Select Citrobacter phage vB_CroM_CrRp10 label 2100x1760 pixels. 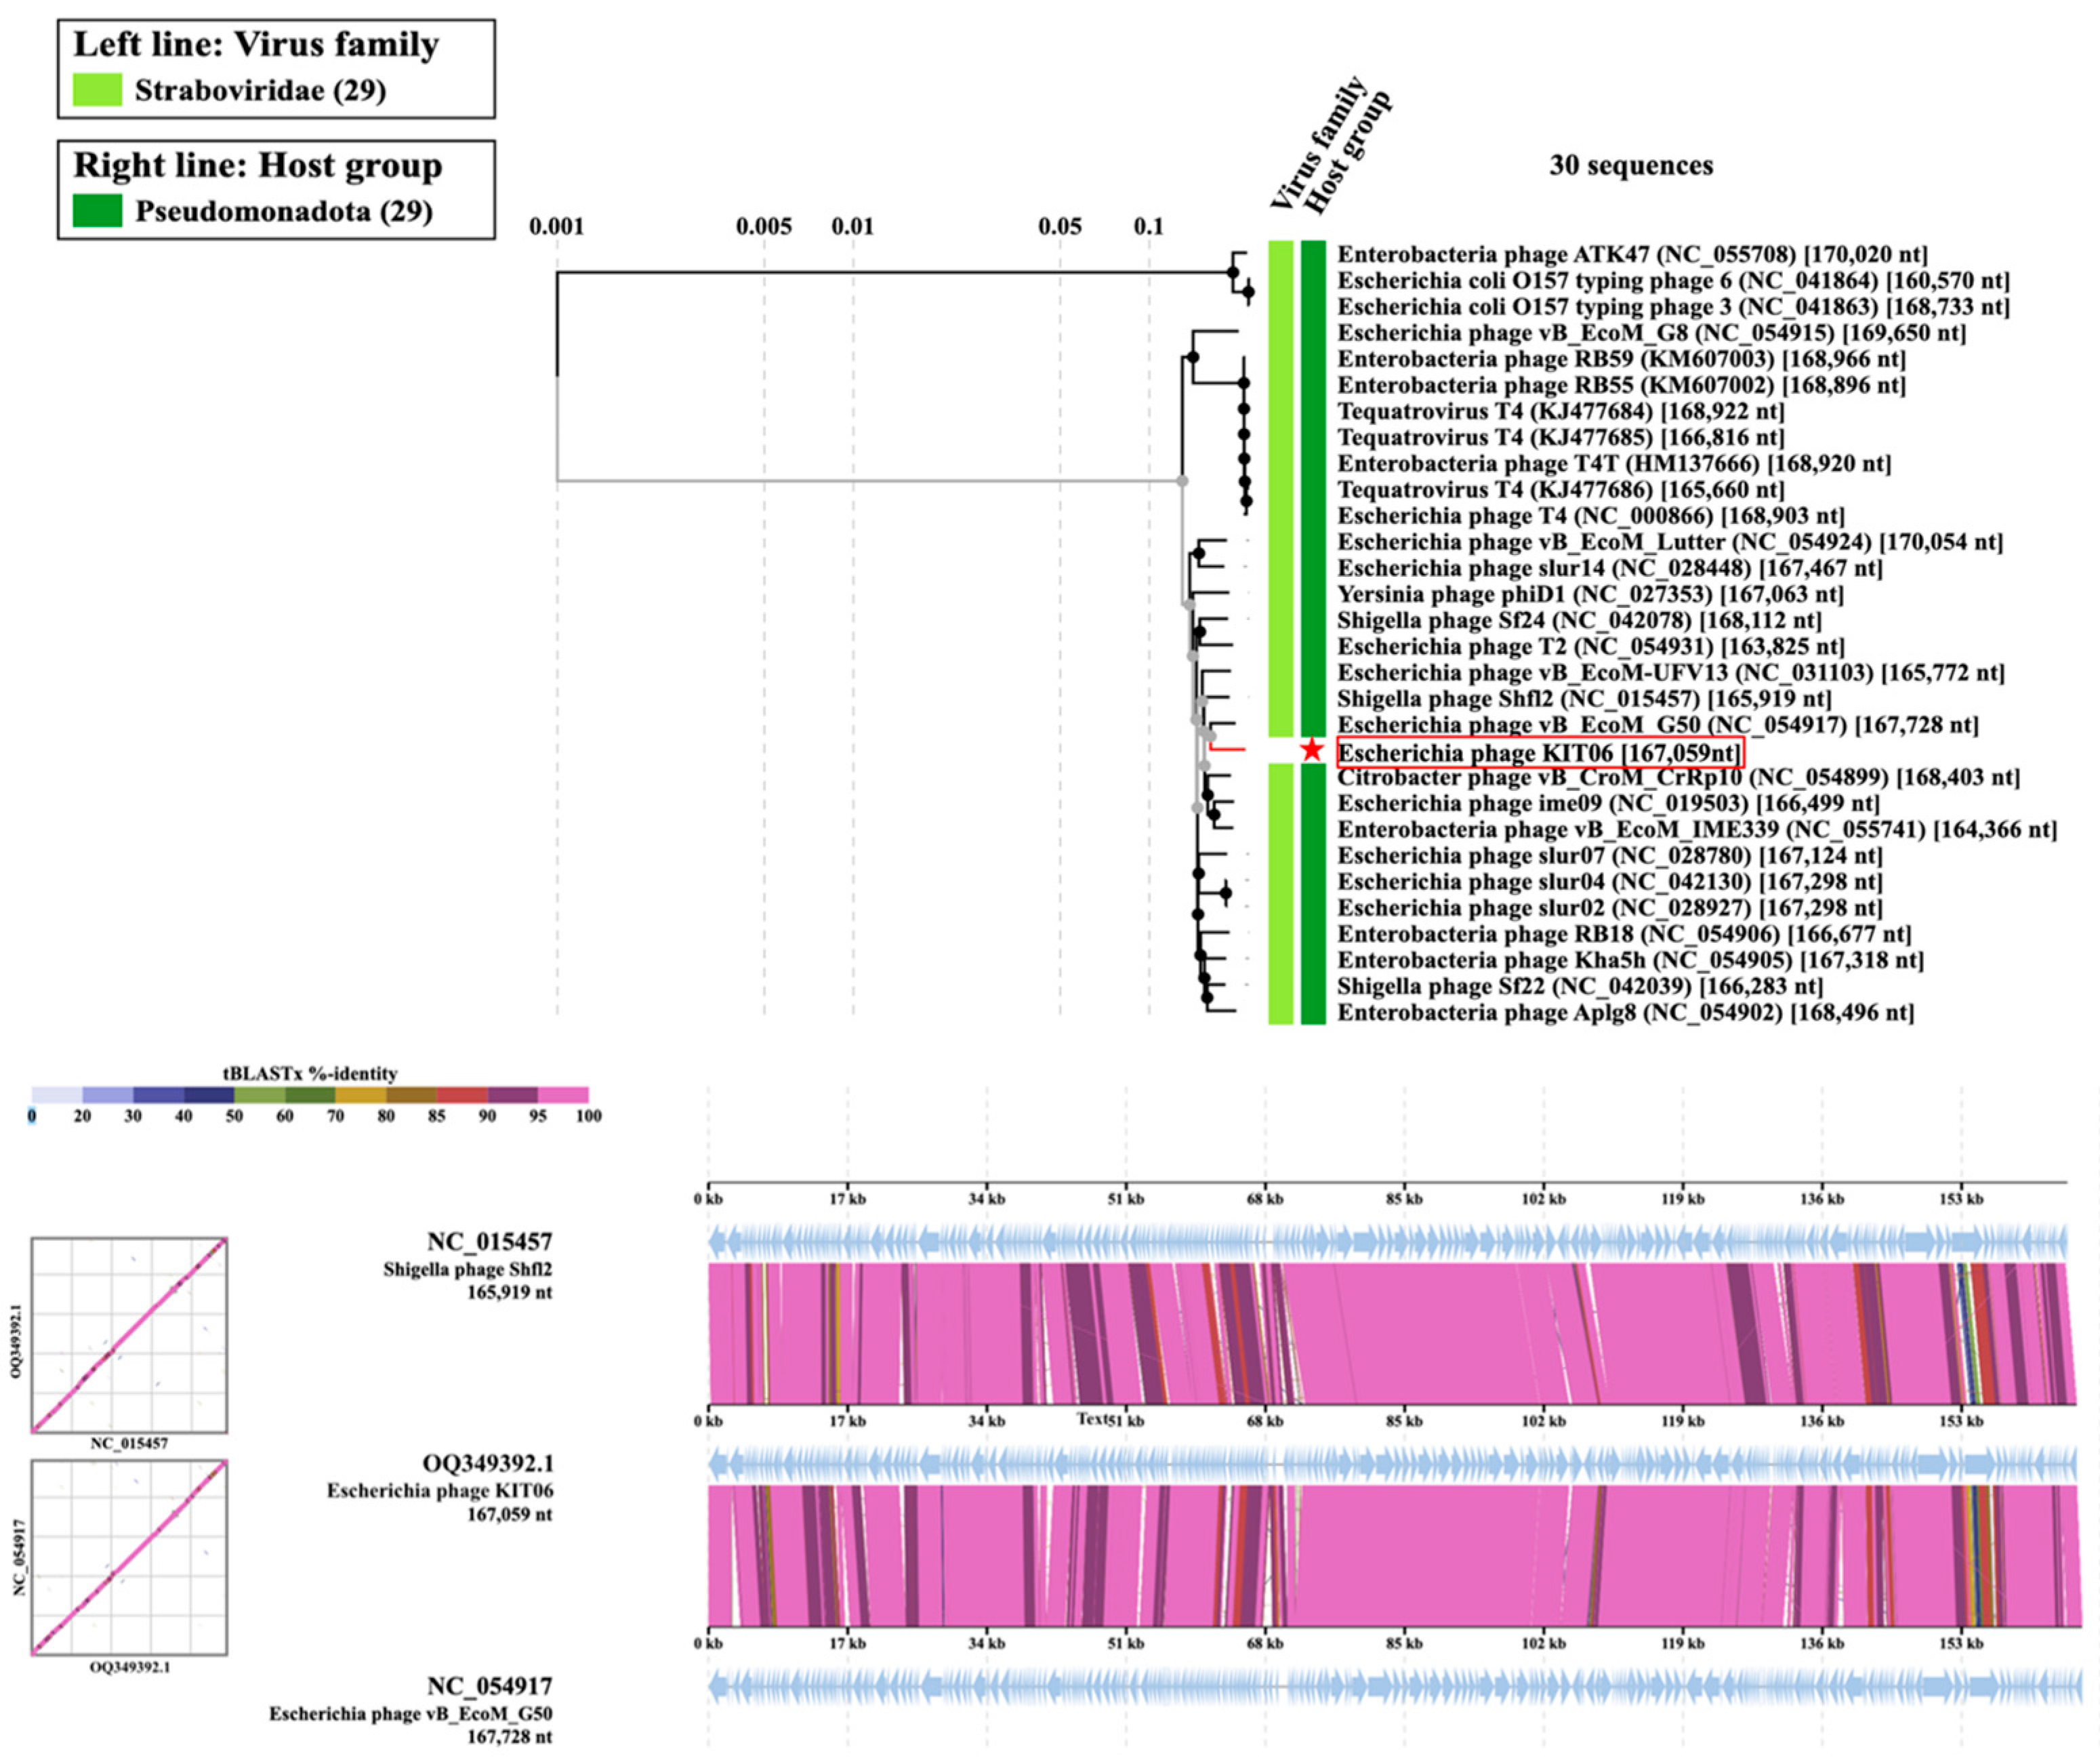coord(1678,778)
